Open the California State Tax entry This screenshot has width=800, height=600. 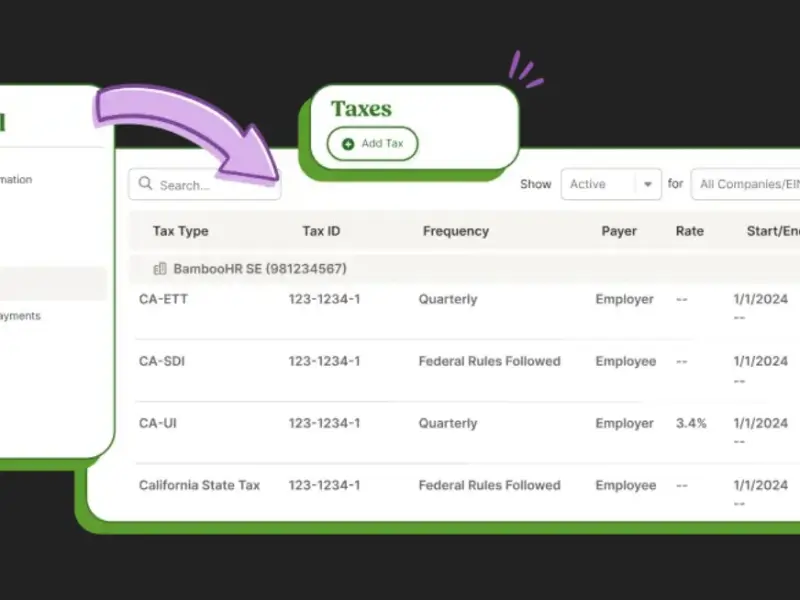tap(199, 485)
